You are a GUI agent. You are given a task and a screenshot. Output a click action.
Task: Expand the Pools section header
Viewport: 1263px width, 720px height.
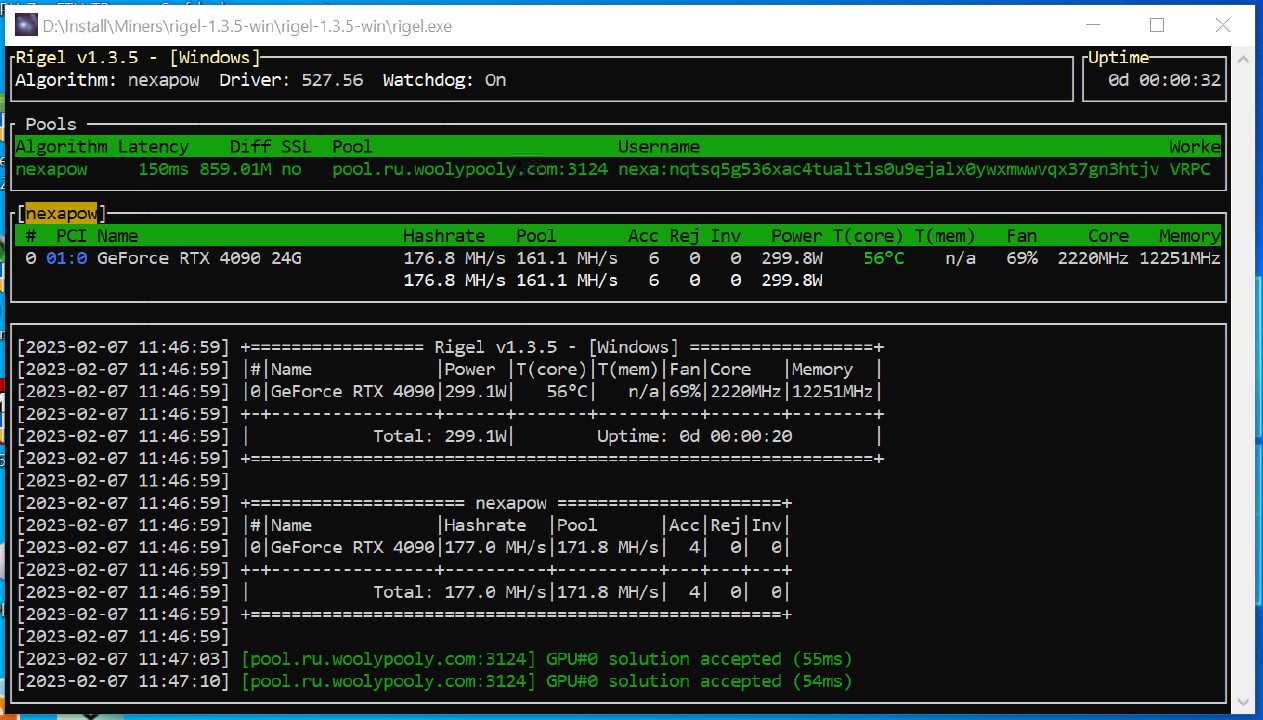[50, 124]
